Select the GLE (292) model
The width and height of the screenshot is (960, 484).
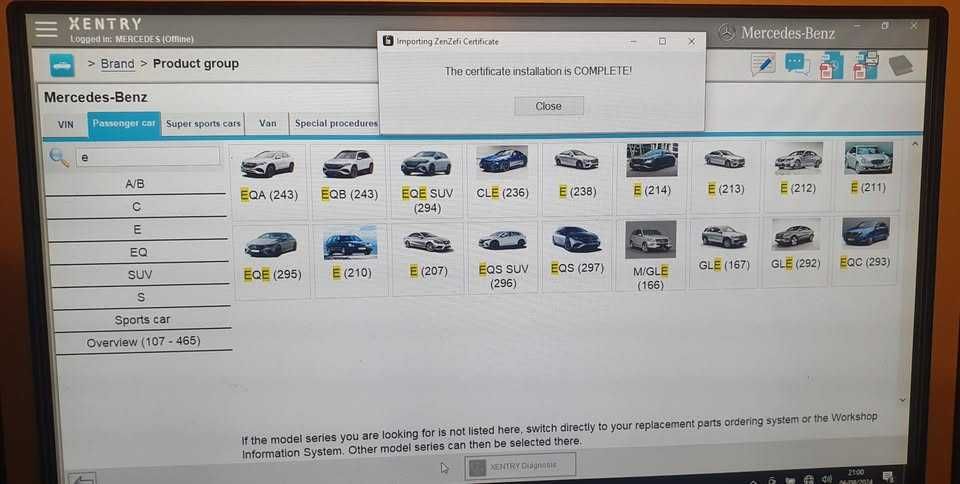(795, 251)
